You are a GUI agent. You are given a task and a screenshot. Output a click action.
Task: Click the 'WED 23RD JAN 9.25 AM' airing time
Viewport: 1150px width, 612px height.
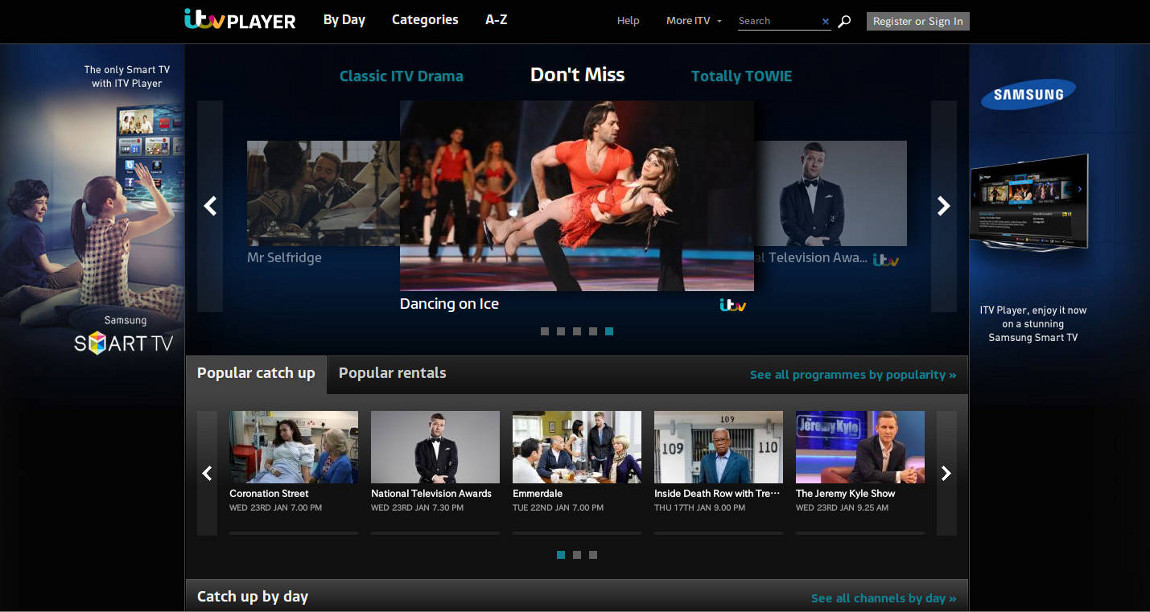[842, 508]
